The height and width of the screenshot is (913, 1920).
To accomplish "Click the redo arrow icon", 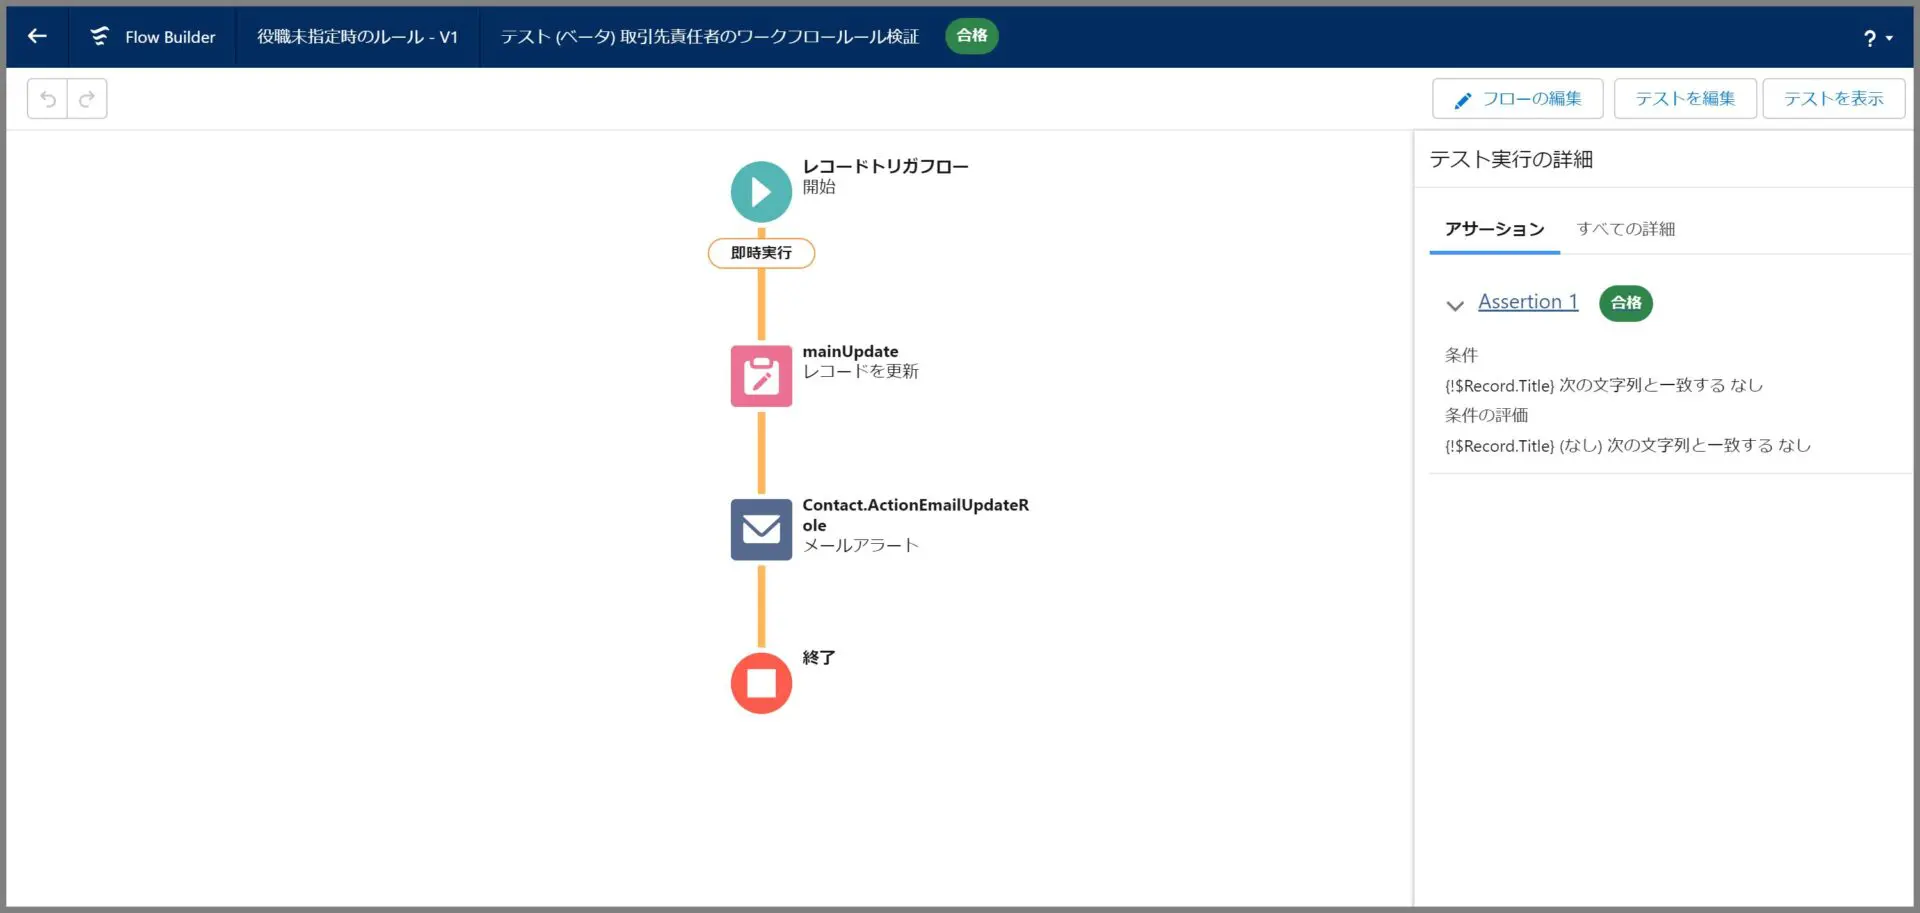I will (87, 99).
